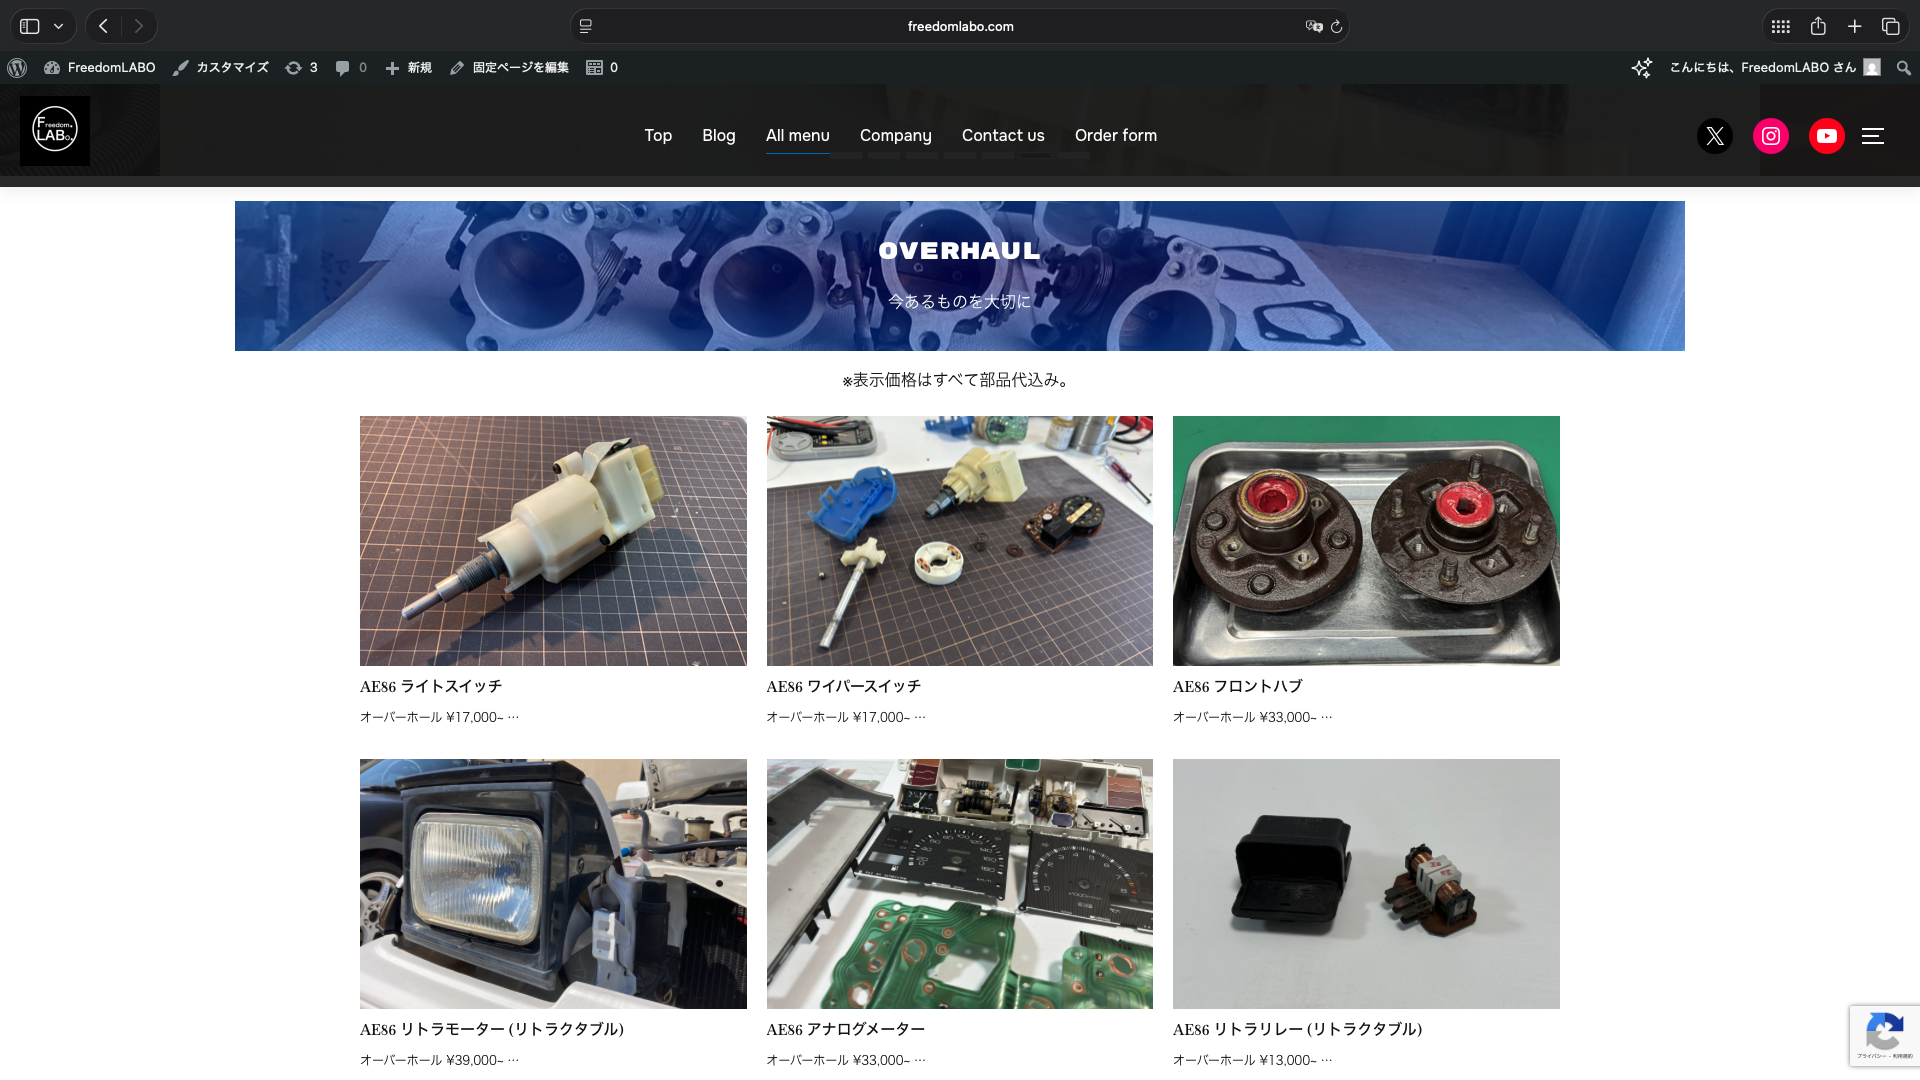The width and height of the screenshot is (1920, 1080).
Task: Open the translate icon in address bar
Action: click(1313, 27)
